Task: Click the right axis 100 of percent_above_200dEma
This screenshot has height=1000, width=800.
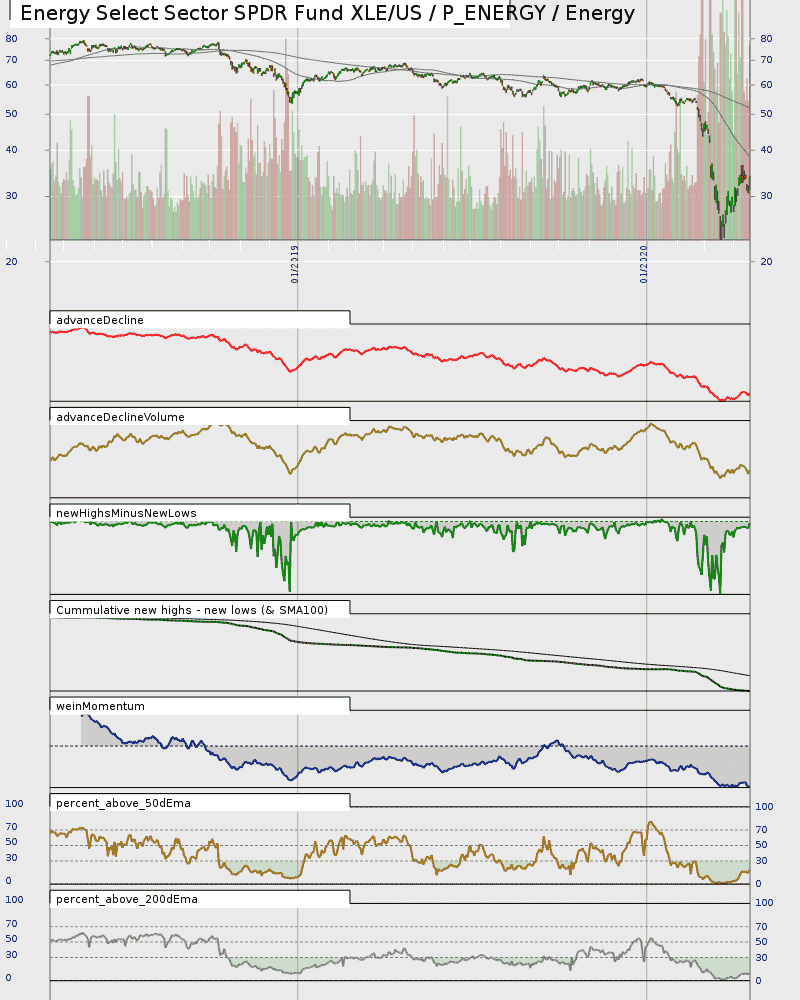Action: point(764,903)
